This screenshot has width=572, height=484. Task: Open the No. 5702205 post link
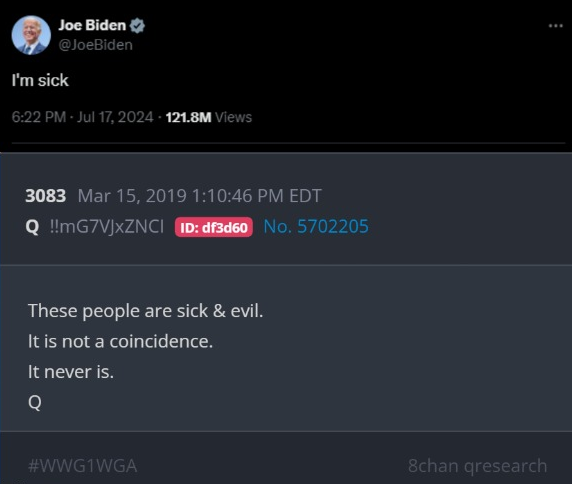pyautogui.click(x=316, y=226)
